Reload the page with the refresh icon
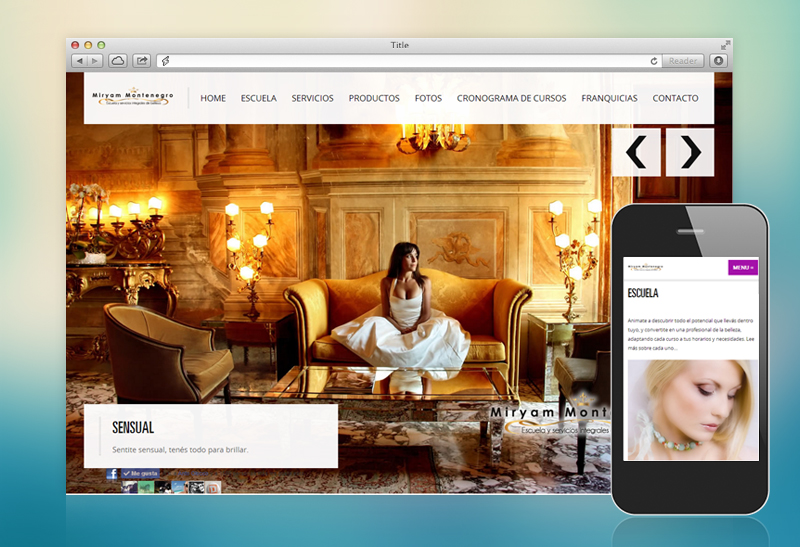 click(654, 61)
